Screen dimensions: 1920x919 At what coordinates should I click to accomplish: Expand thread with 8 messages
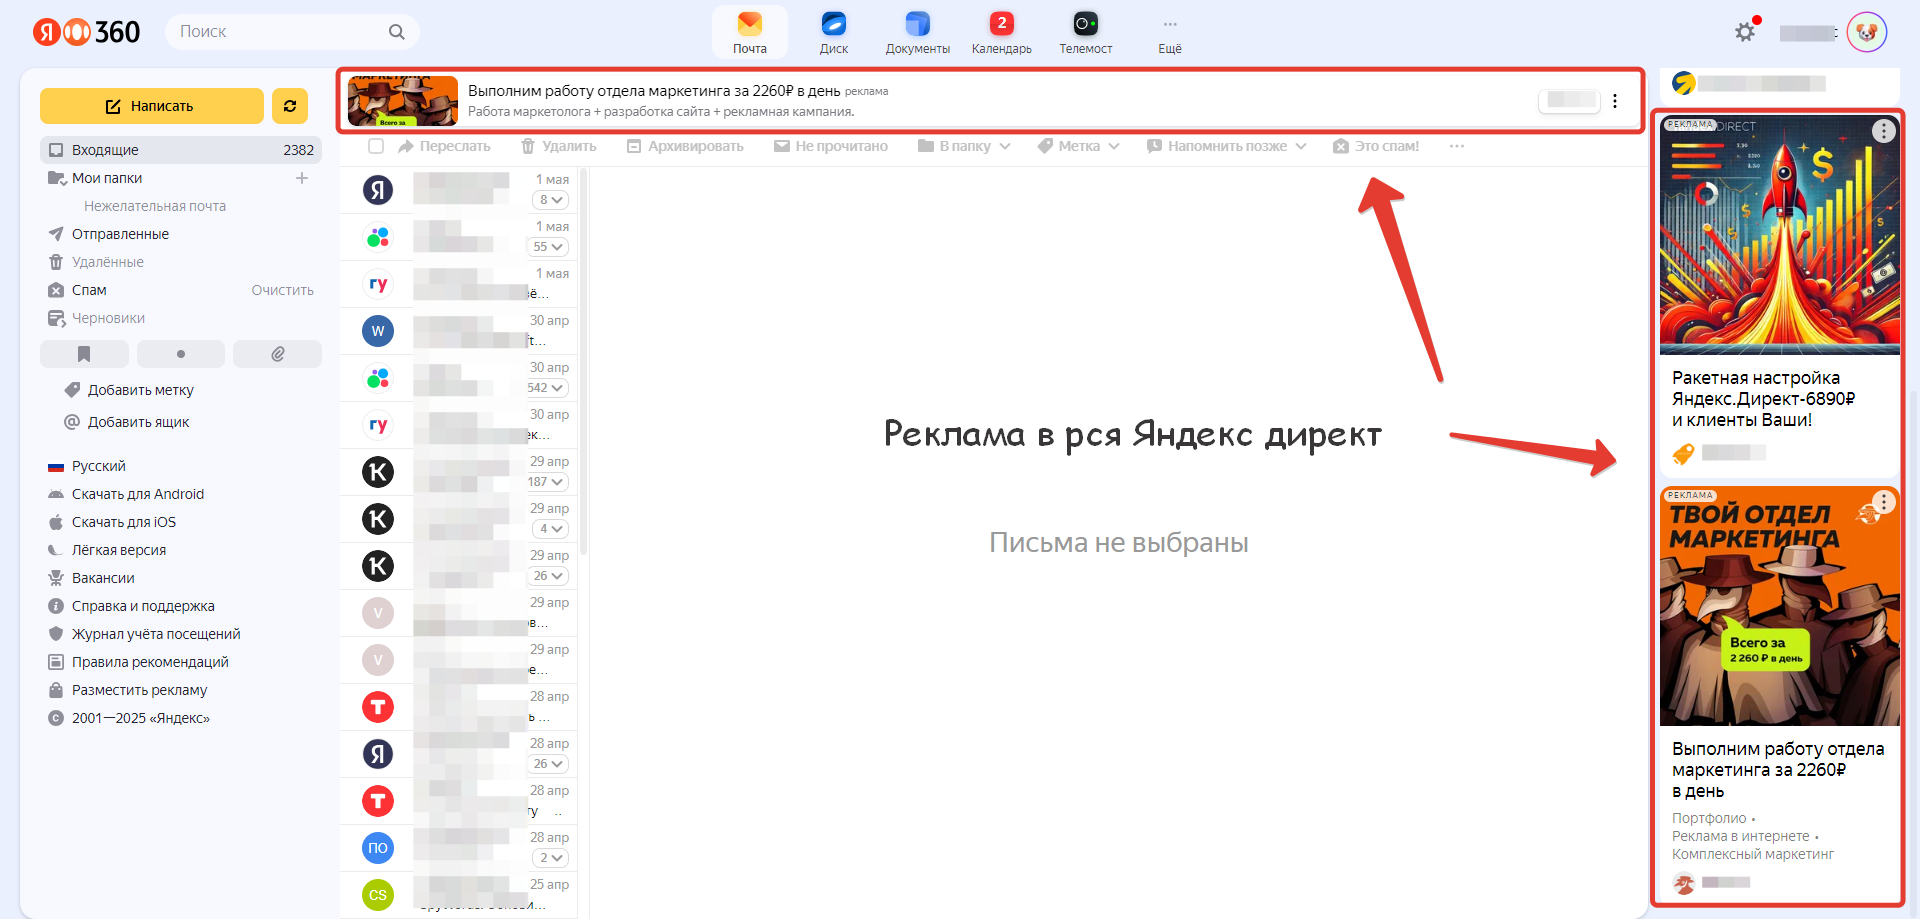click(x=550, y=200)
